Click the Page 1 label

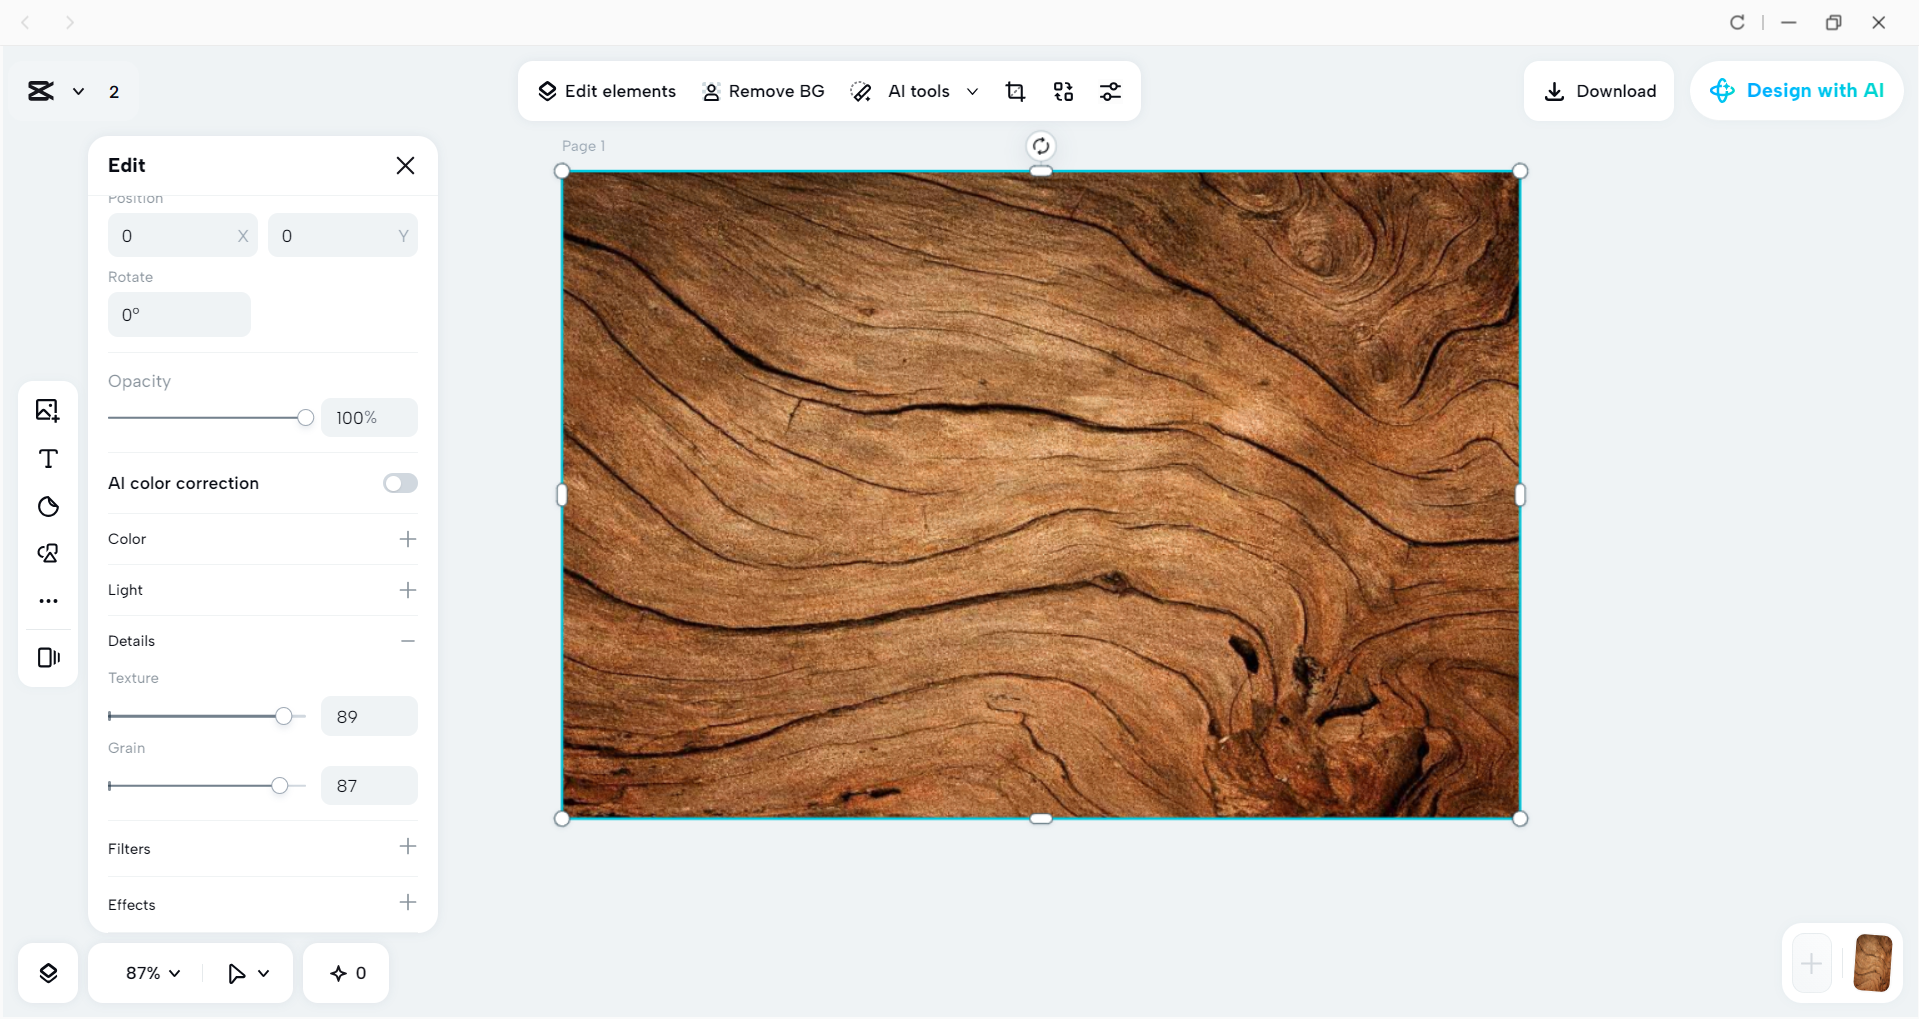coord(583,146)
